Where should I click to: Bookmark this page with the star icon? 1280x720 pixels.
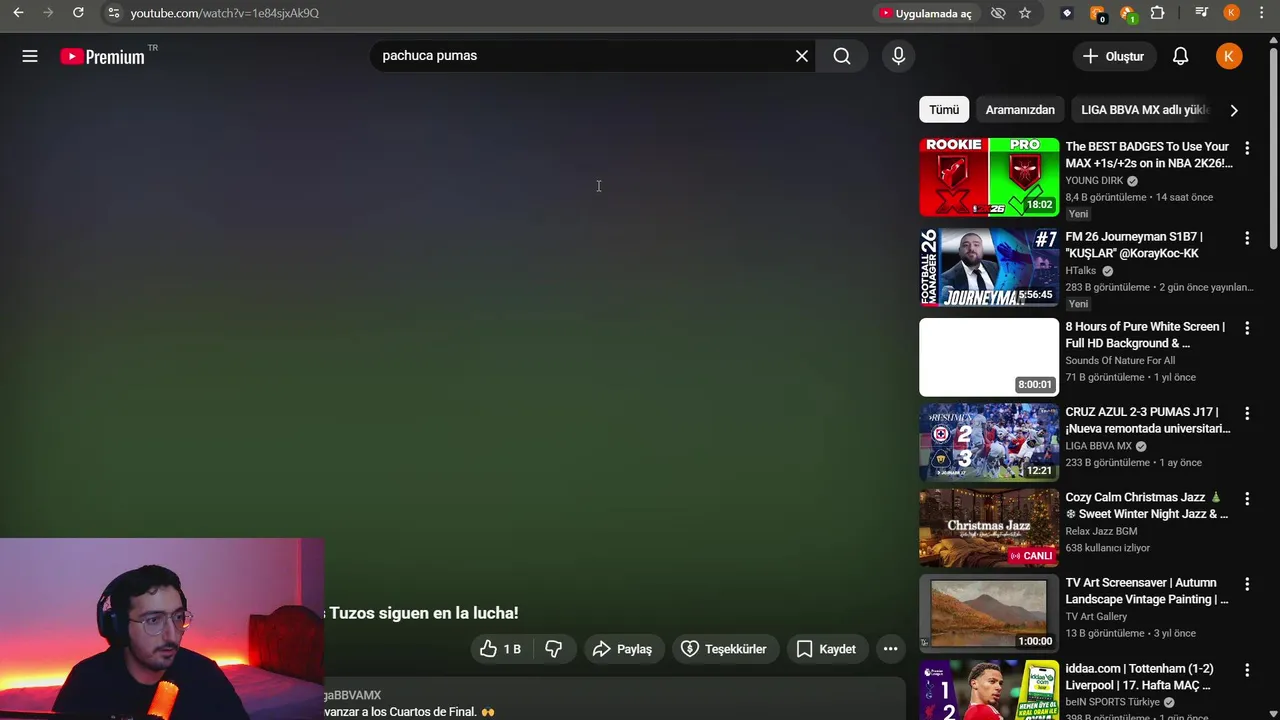click(1025, 13)
